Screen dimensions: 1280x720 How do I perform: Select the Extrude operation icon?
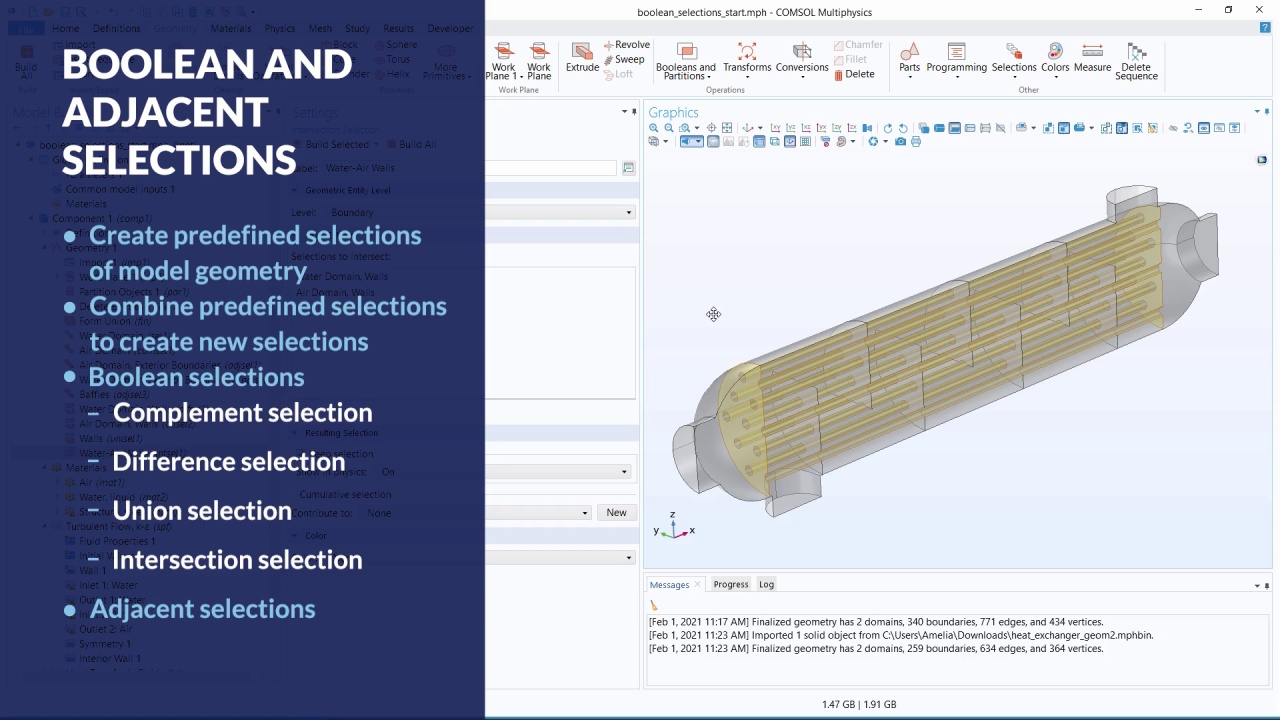pos(582,58)
